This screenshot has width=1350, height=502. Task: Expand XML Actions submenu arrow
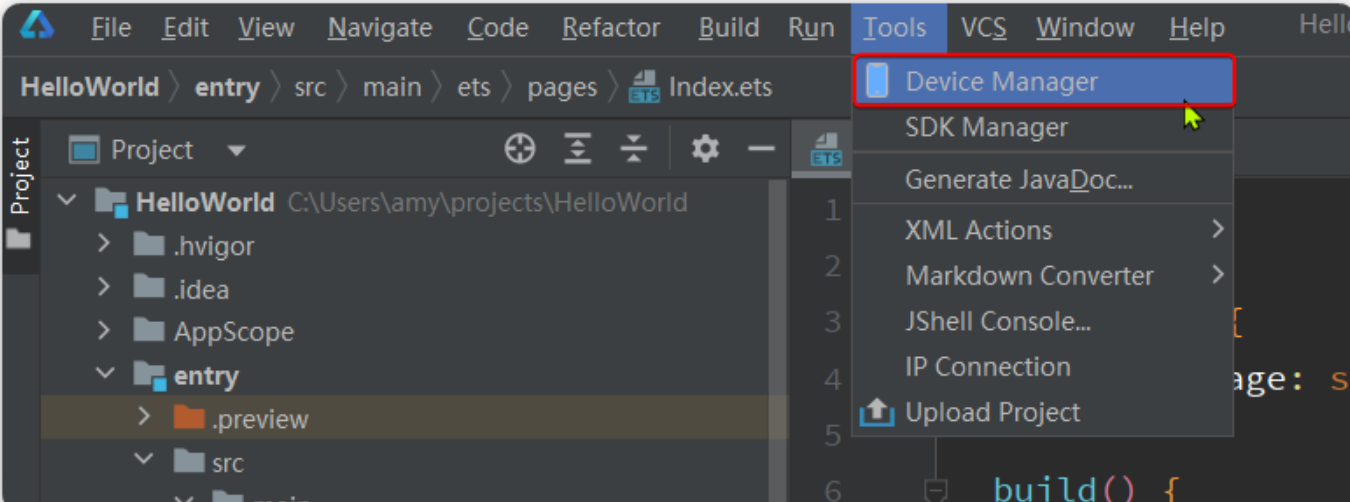(x=1217, y=230)
